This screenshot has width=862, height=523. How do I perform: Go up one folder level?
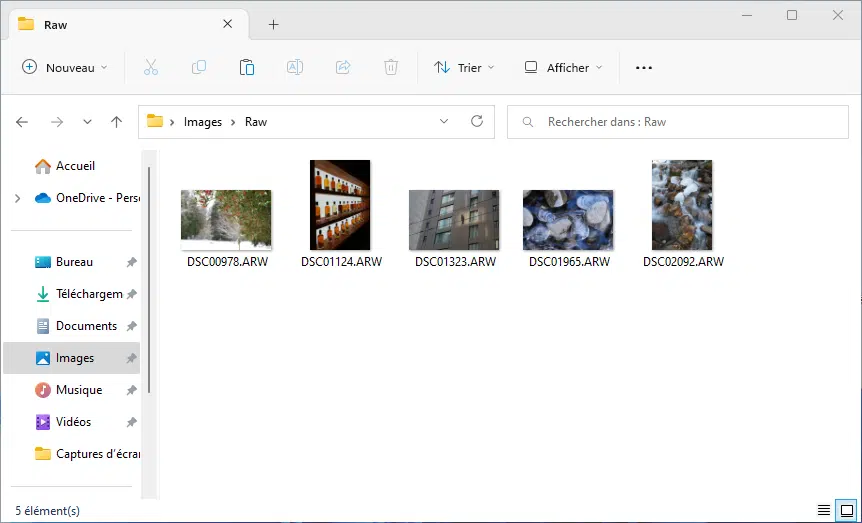coord(116,122)
